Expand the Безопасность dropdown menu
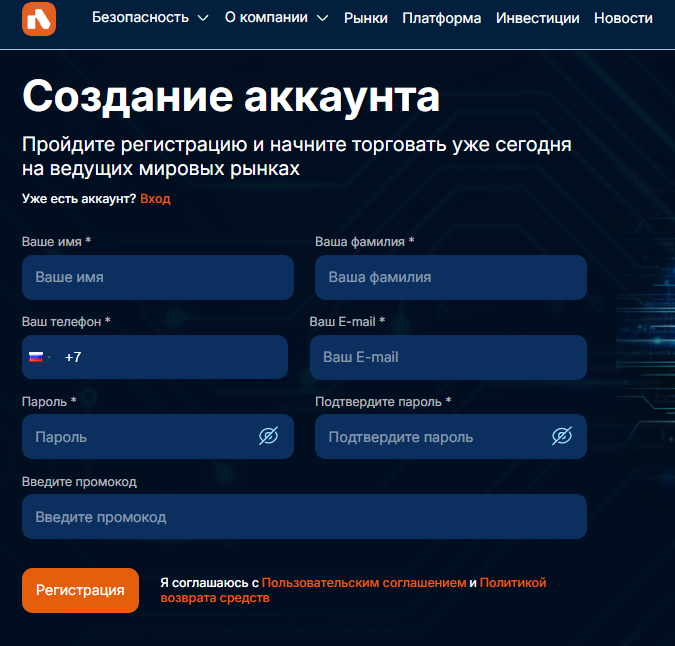This screenshot has width=675, height=646. pyautogui.click(x=150, y=18)
